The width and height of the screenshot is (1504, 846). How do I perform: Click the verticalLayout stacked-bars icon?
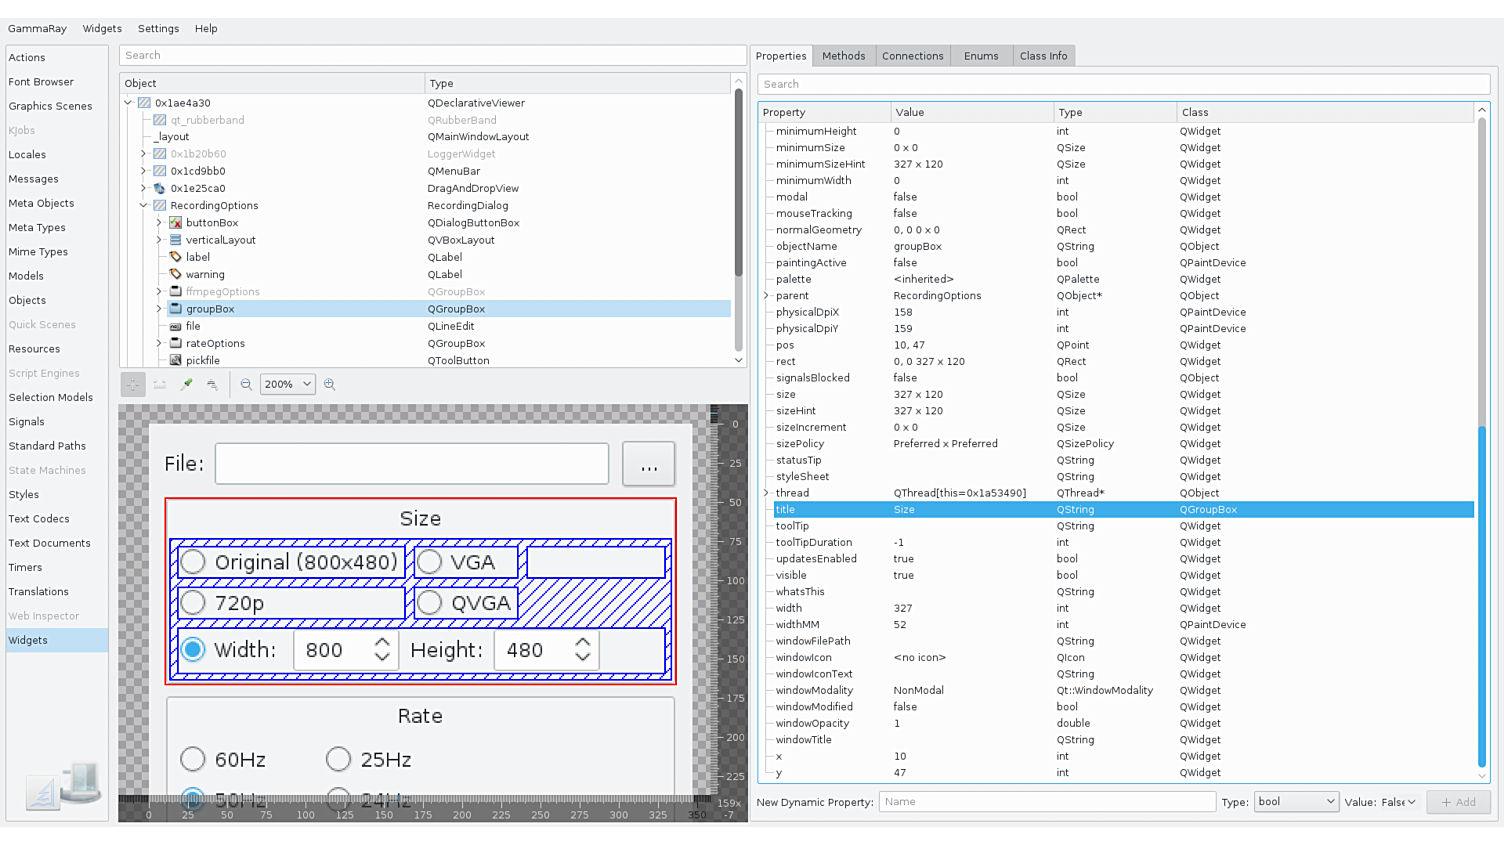[176, 240]
